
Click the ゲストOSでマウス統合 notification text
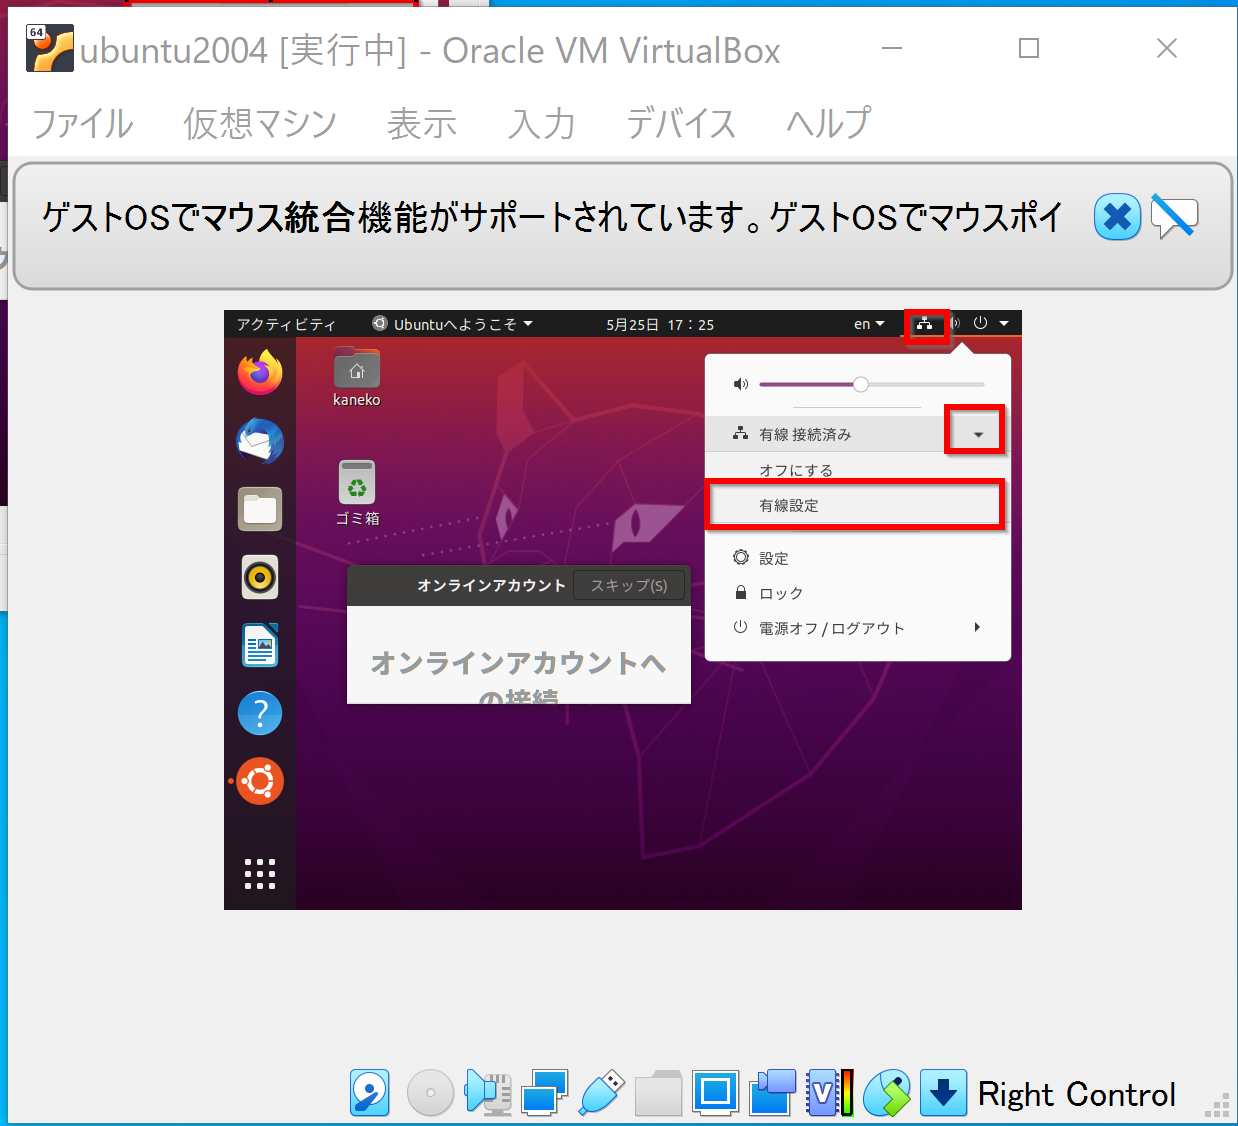coord(551,217)
